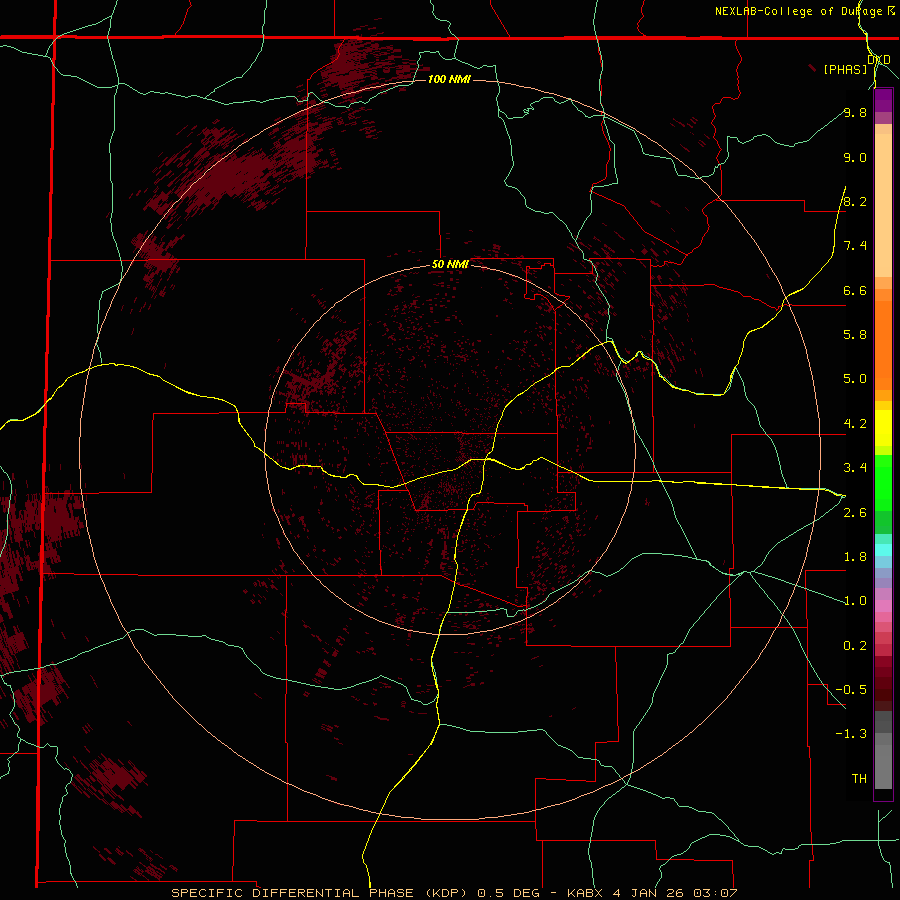
Task: Click the 4 JAN 26 date stamp
Action: [649, 893]
